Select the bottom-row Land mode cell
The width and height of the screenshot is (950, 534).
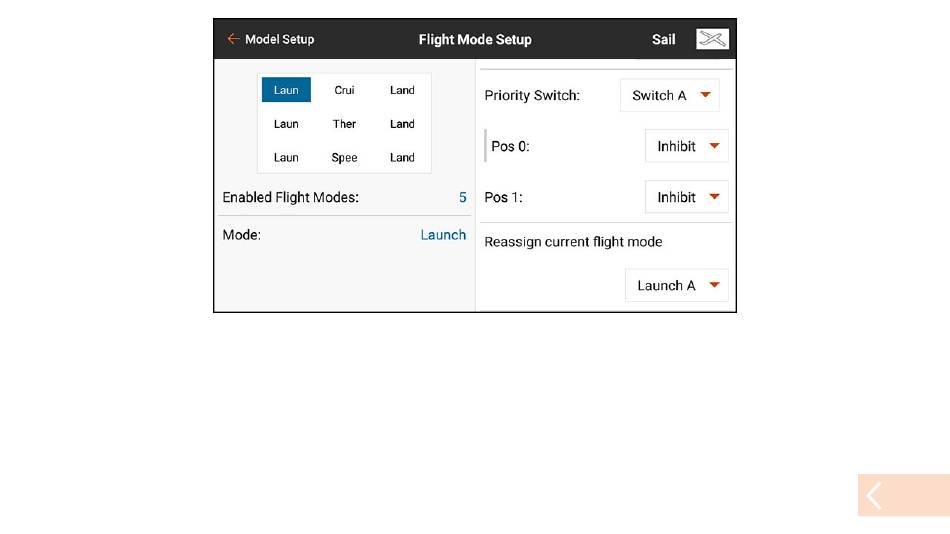coord(402,158)
